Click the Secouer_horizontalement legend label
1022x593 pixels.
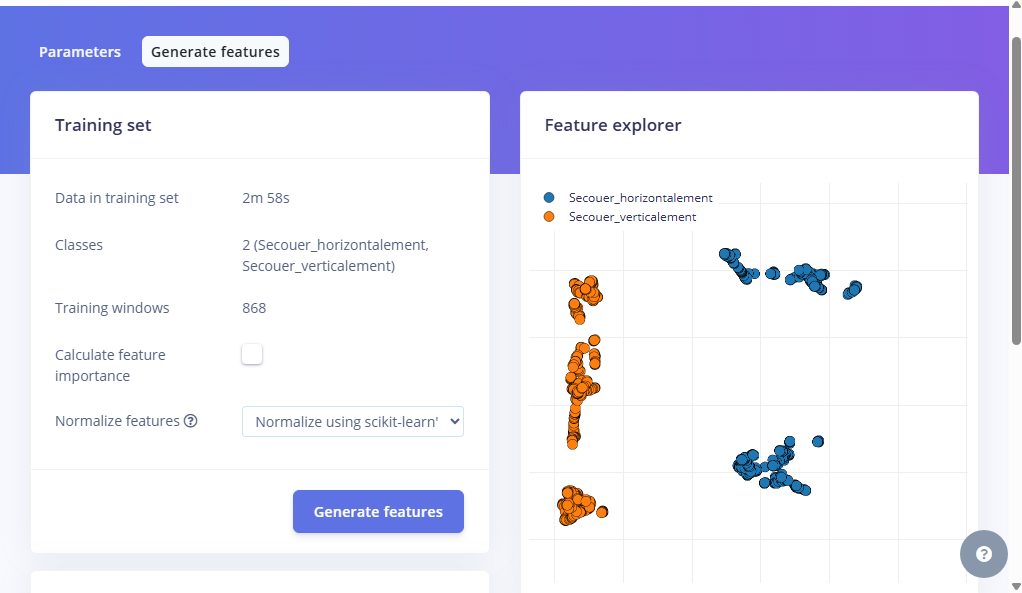coord(640,198)
